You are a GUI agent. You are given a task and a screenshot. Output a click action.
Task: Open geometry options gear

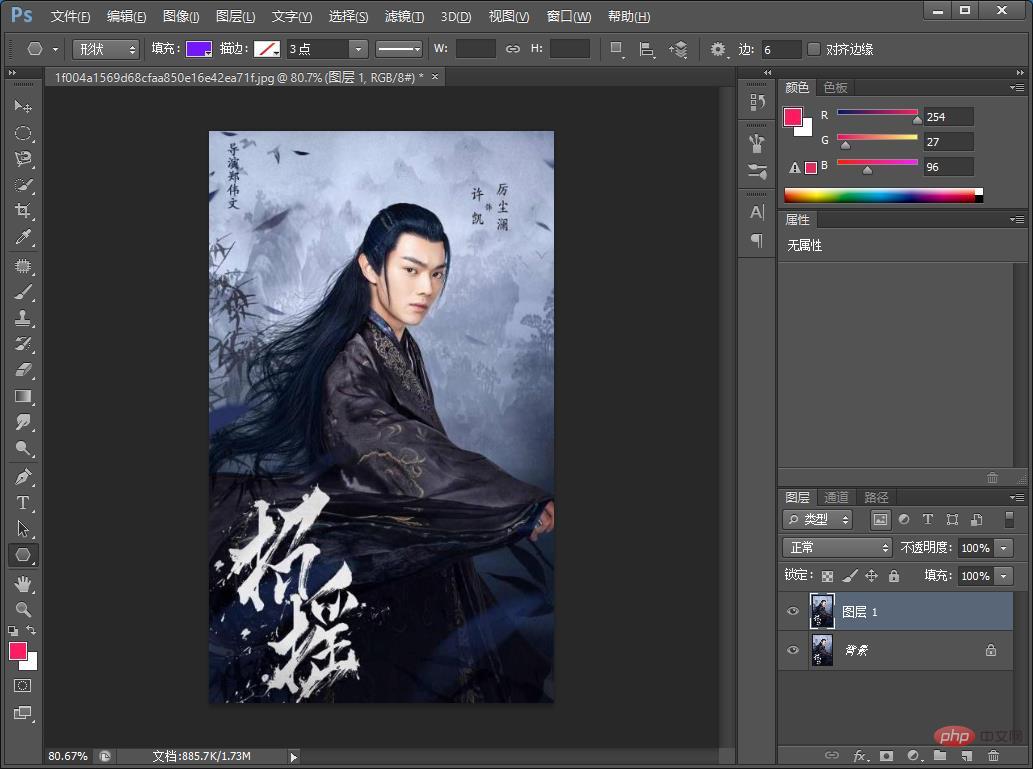click(x=718, y=49)
